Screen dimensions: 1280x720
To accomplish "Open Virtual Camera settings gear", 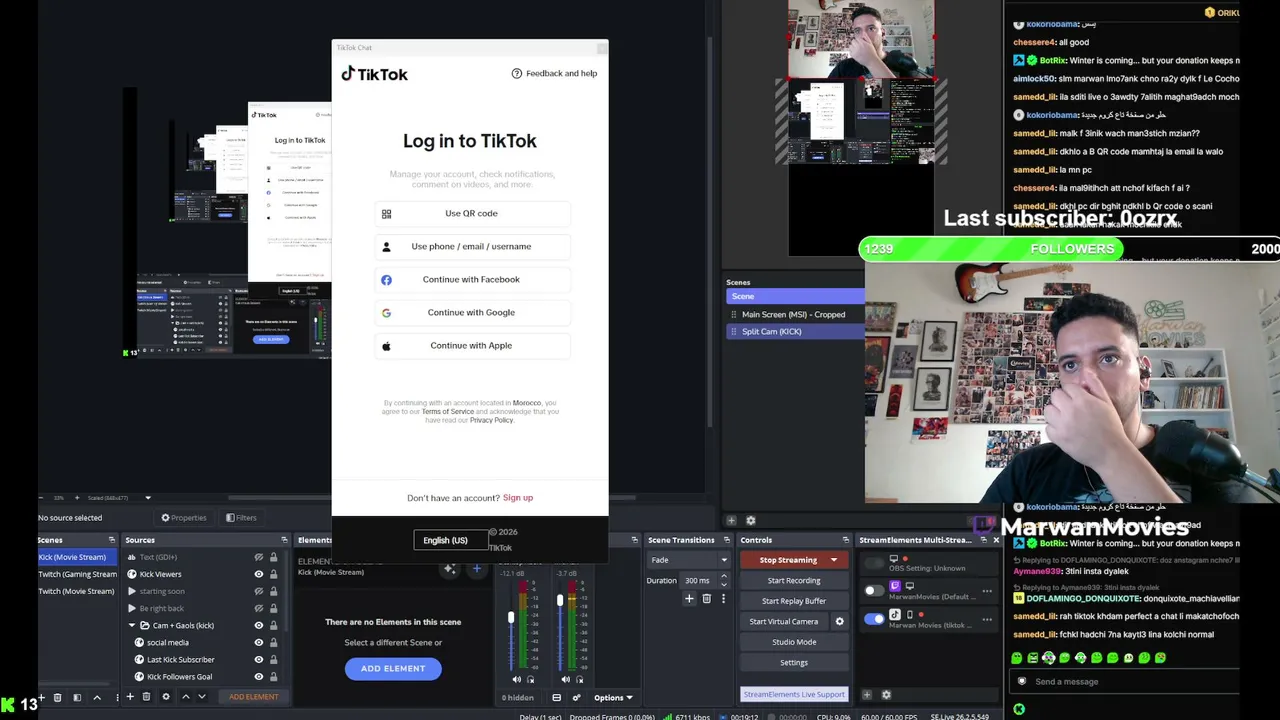I will (839, 621).
